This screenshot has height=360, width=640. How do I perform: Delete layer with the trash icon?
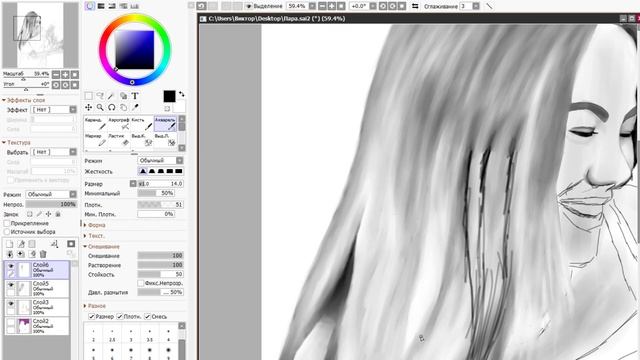43,254
